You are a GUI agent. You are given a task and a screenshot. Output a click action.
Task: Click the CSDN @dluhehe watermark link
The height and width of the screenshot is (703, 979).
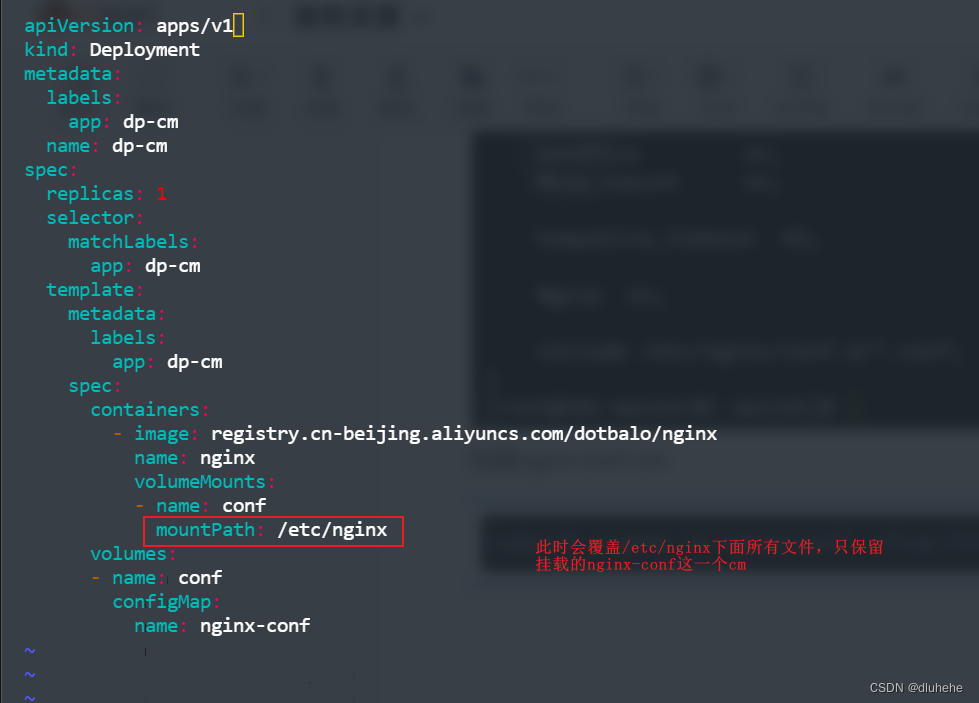(917, 688)
